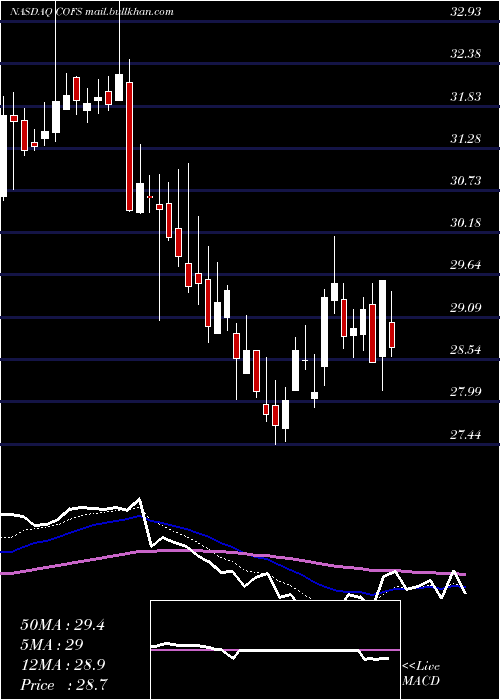Click the last red candlestick on the right
The height and width of the screenshot is (700, 500).
pyautogui.click(x=392, y=335)
